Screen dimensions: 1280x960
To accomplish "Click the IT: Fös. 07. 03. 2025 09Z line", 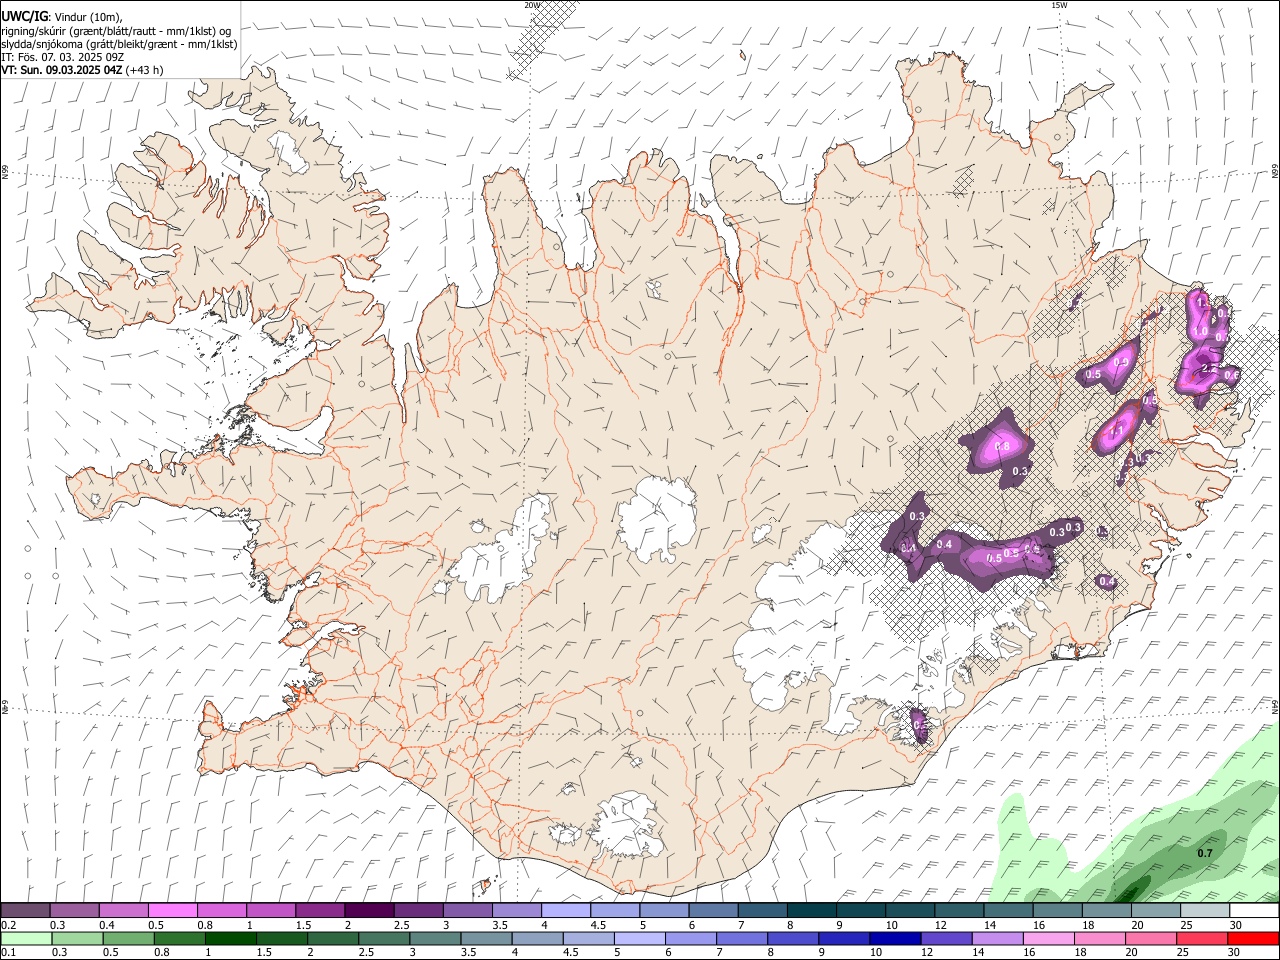I will click(x=62, y=57).
